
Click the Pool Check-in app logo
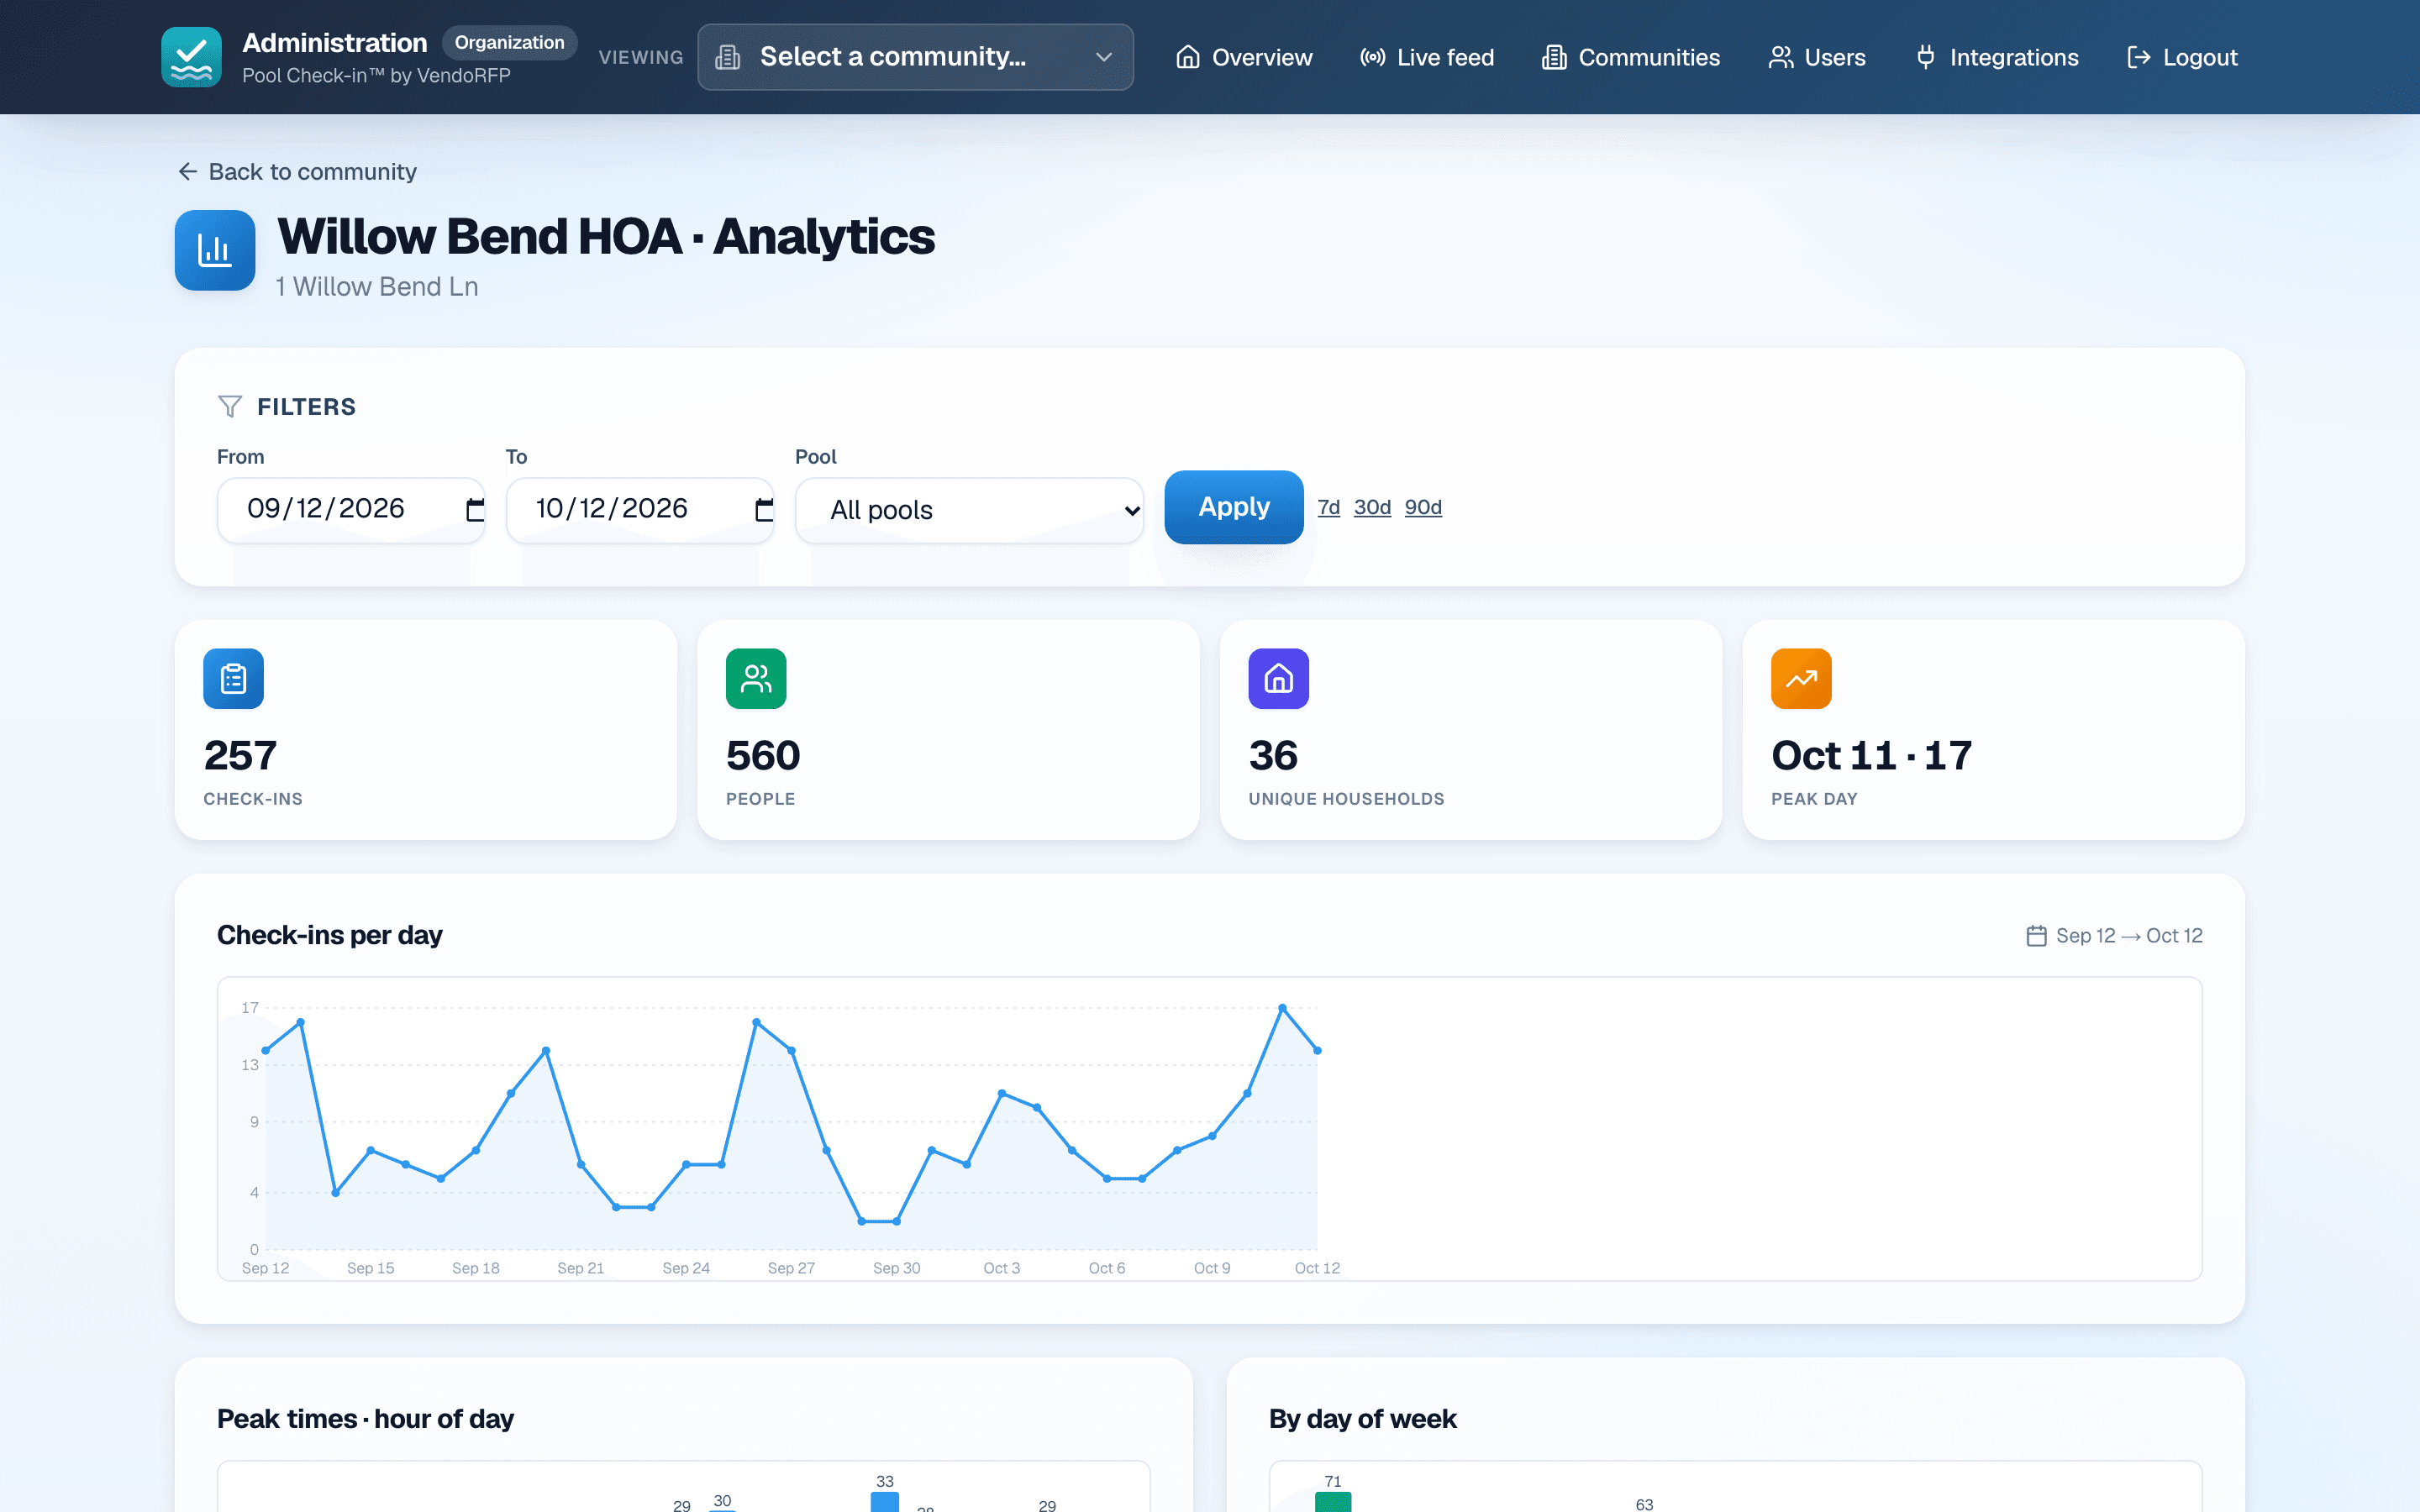point(191,57)
